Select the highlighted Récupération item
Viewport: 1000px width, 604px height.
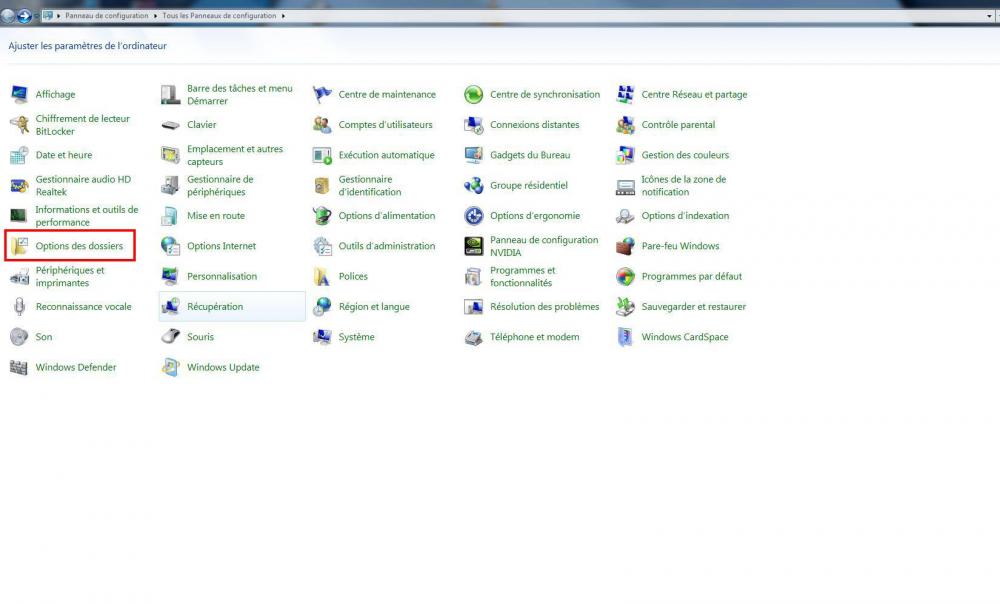pos(232,307)
